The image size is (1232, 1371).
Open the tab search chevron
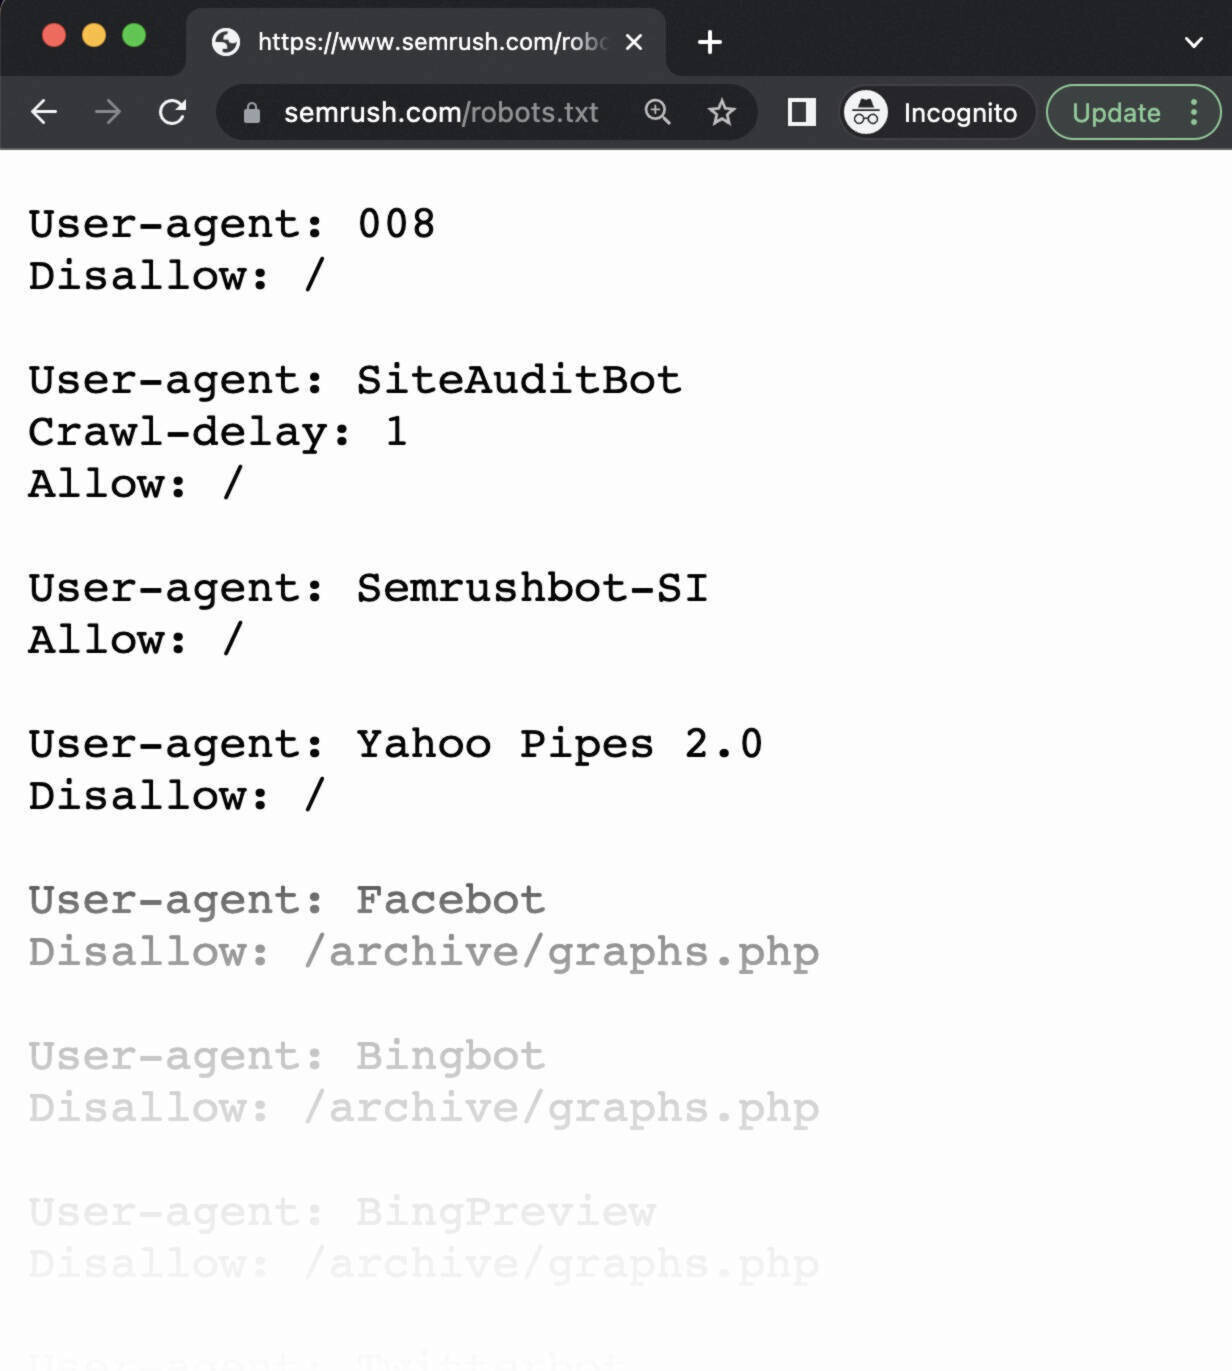[x=1192, y=42]
